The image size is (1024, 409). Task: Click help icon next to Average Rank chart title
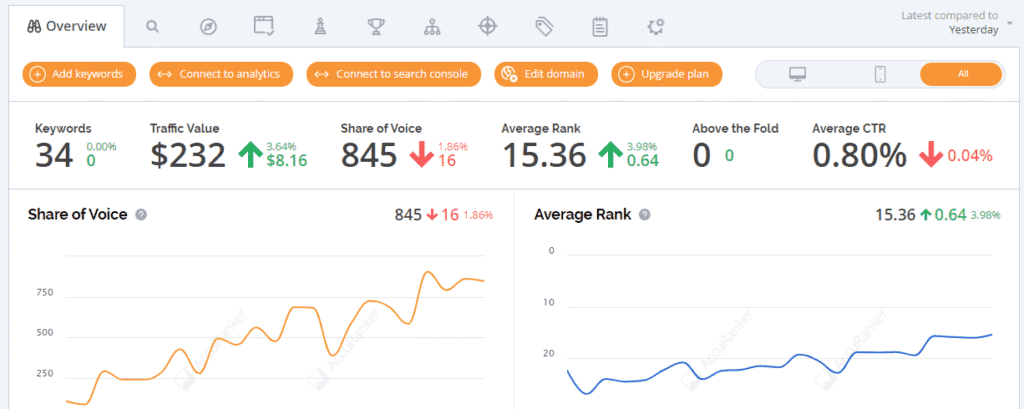(x=645, y=214)
